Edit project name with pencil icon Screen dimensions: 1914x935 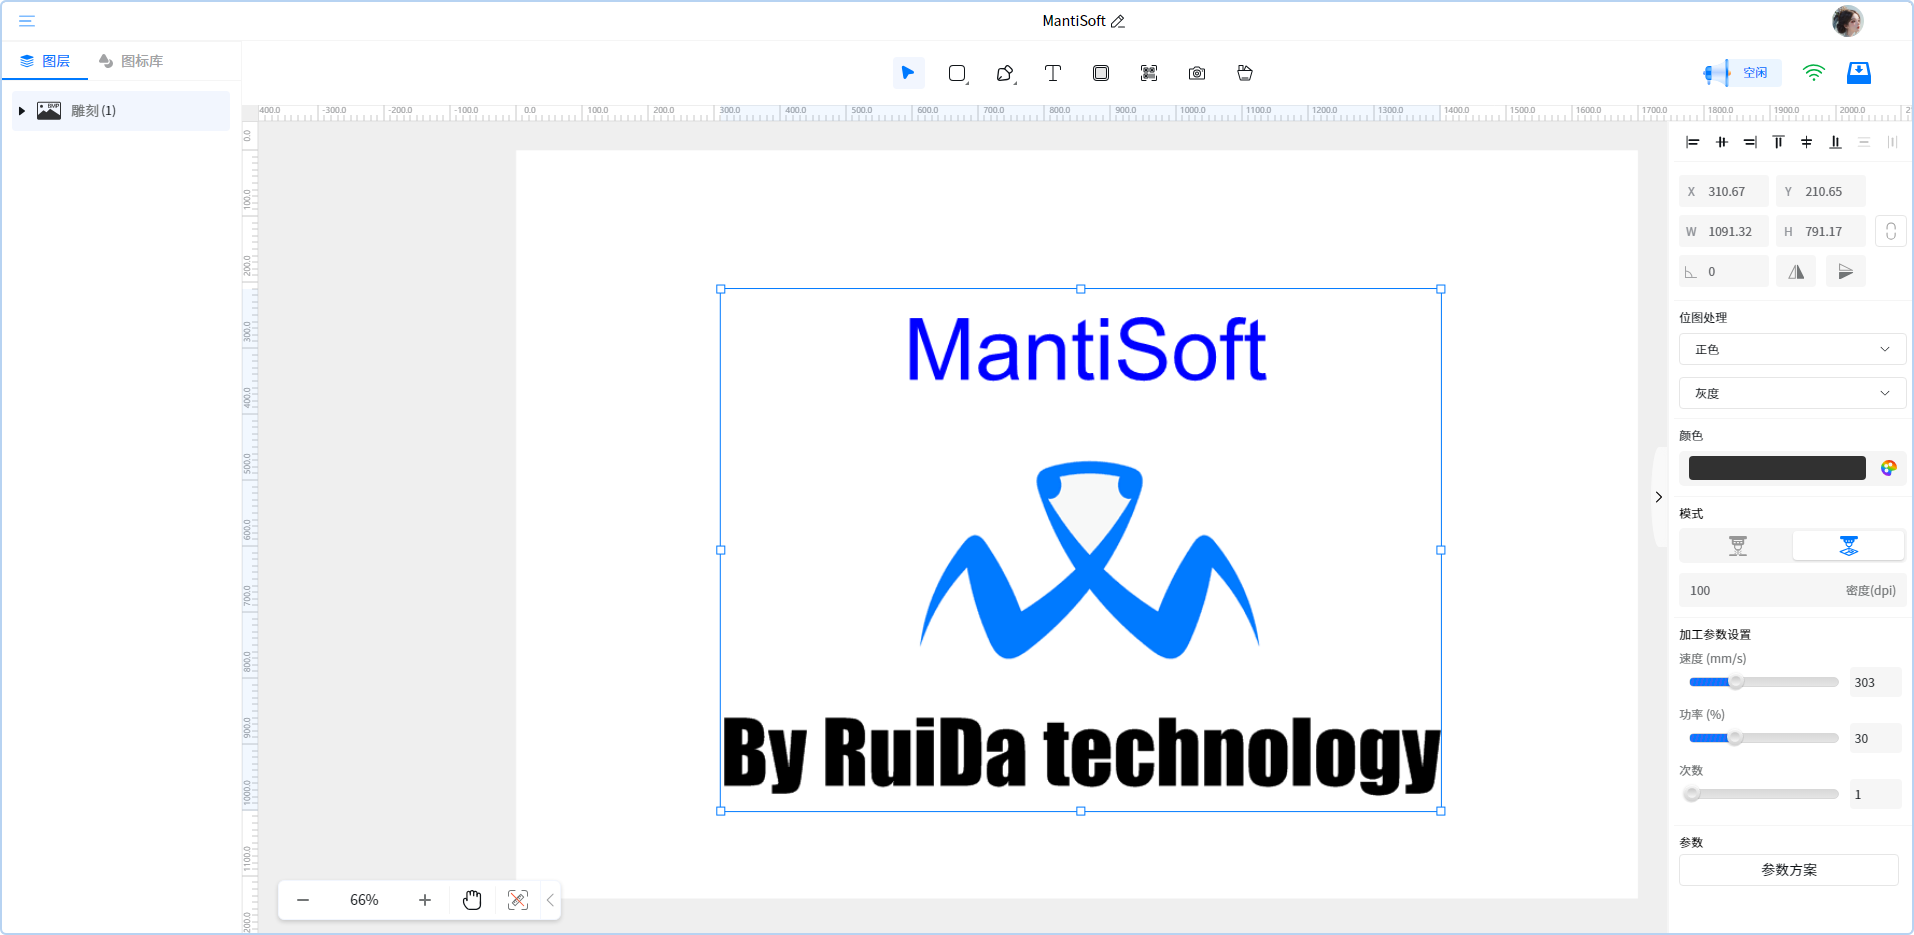coord(1118,21)
